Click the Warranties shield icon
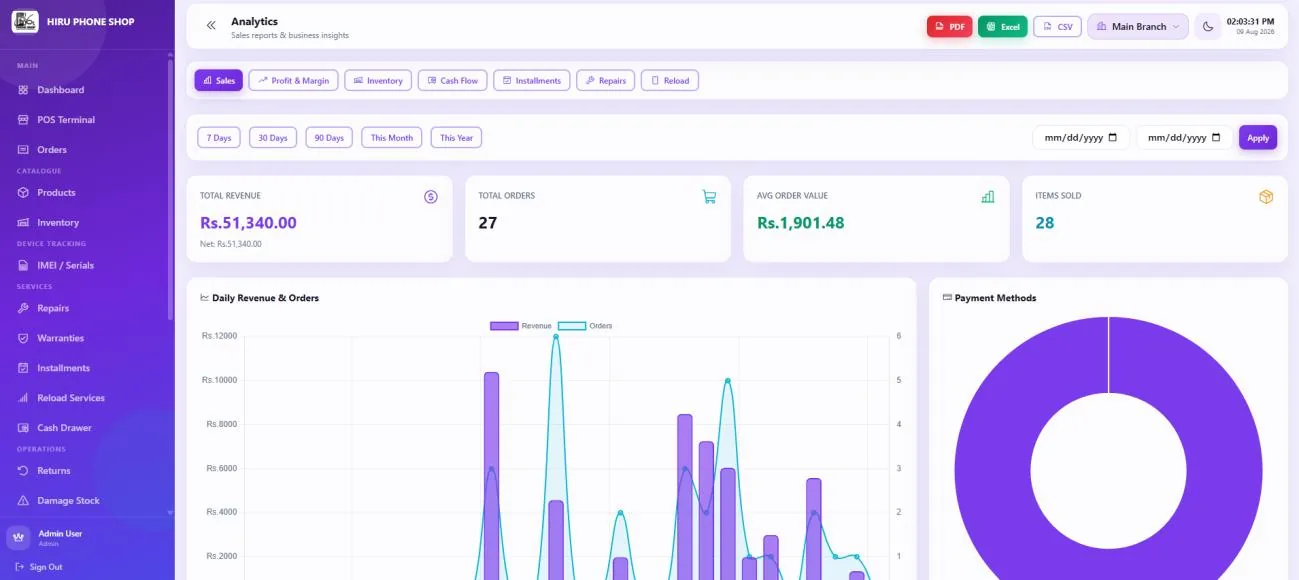Image resolution: width=1299 pixels, height=580 pixels. [x=23, y=339]
